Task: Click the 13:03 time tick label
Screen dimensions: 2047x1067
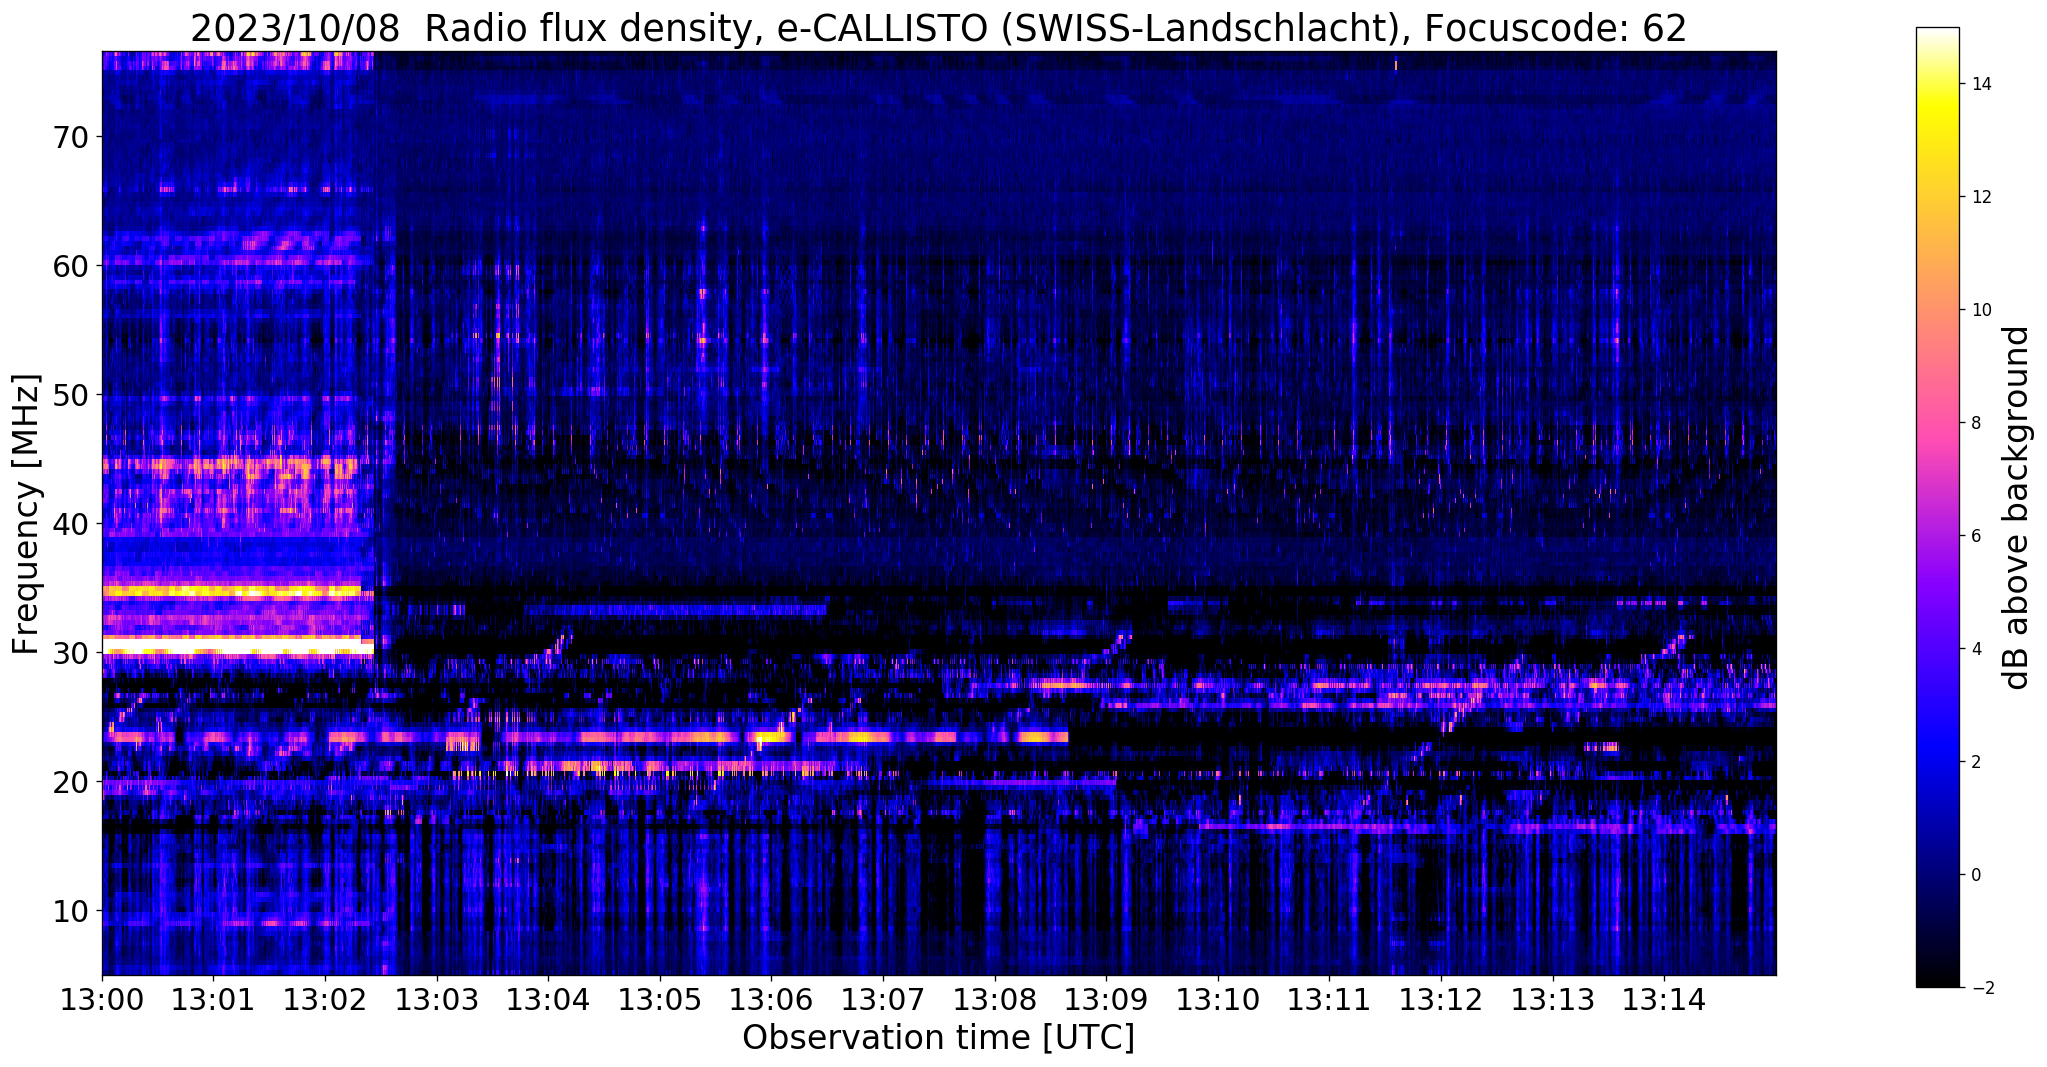Action: 436,999
